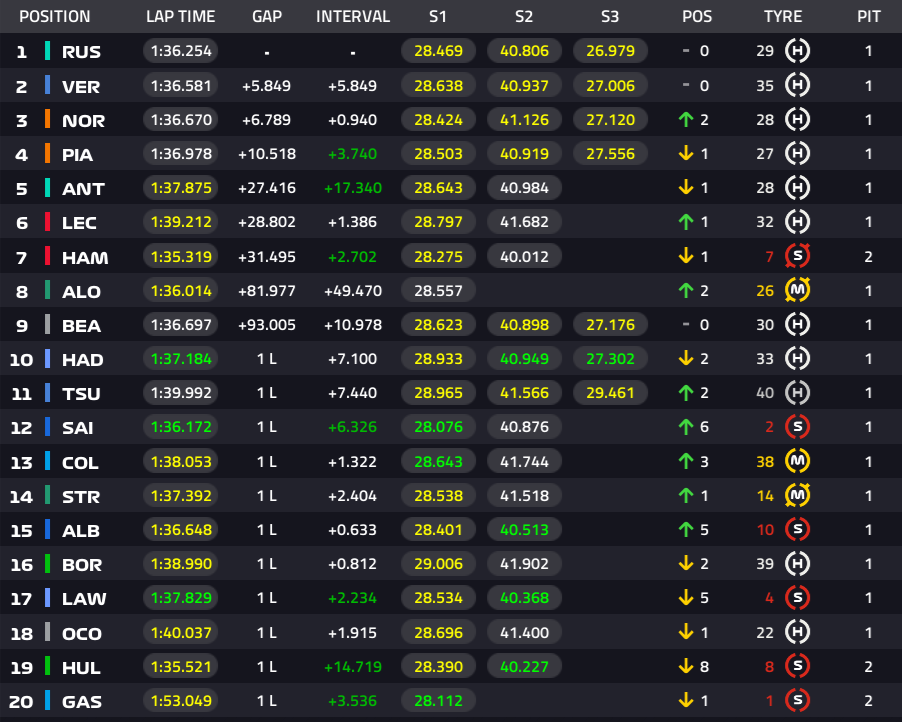The height and width of the screenshot is (722, 902).
Task: Select driver name RUS
Action: pyautogui.click(x=81, y=52)
